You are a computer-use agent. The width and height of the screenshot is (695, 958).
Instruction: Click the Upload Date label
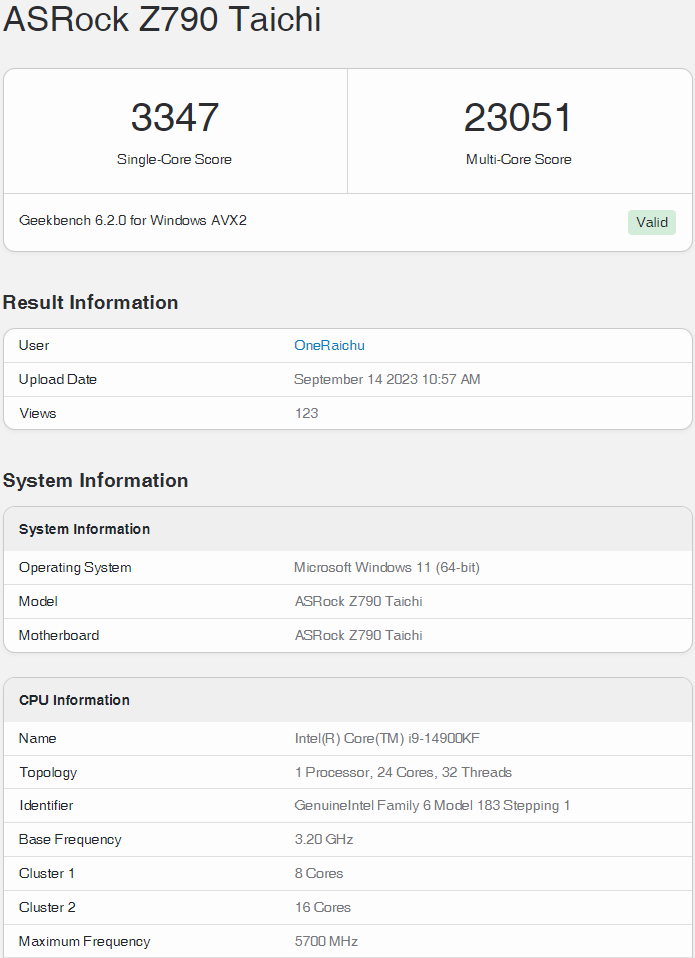pyautogui.click(x=57, y=379)
